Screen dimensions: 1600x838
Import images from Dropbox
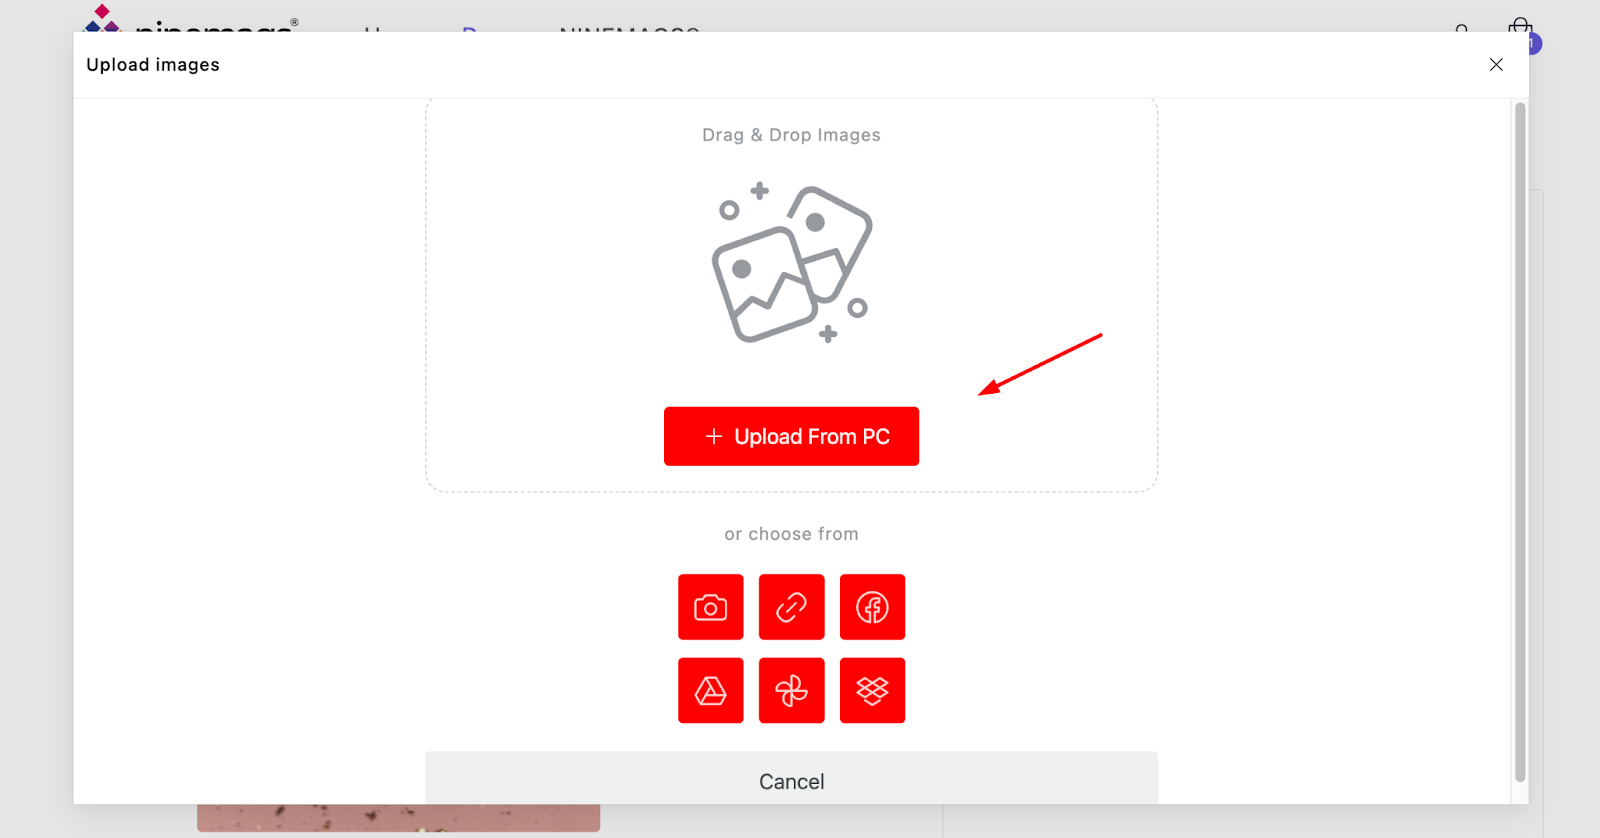pos(872,690)
